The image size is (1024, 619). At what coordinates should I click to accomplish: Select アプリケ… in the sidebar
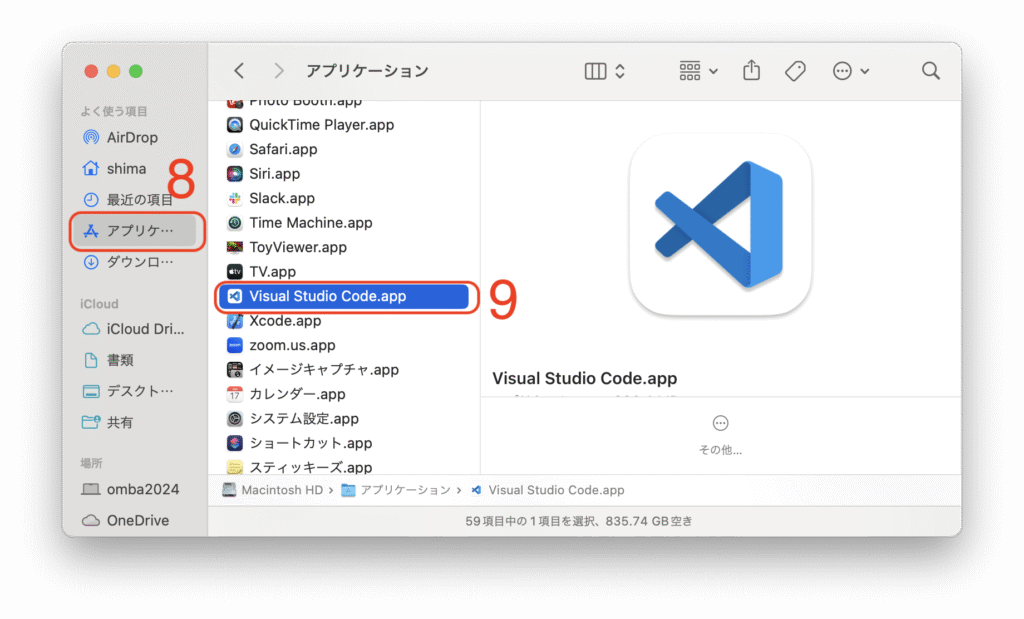pyautogui.click(x=135, y=230)
